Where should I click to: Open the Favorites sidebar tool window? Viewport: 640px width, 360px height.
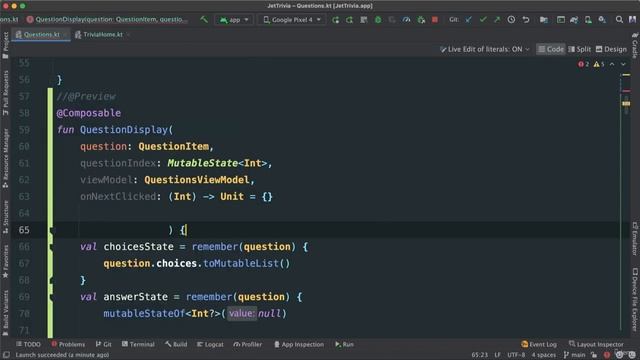pos(5,261)
